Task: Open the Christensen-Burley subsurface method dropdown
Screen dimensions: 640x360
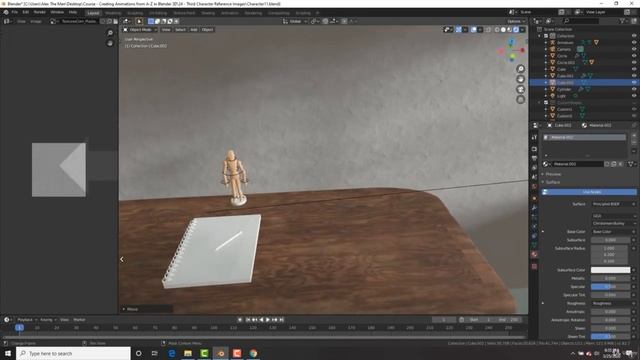Action: click(613, 224)
